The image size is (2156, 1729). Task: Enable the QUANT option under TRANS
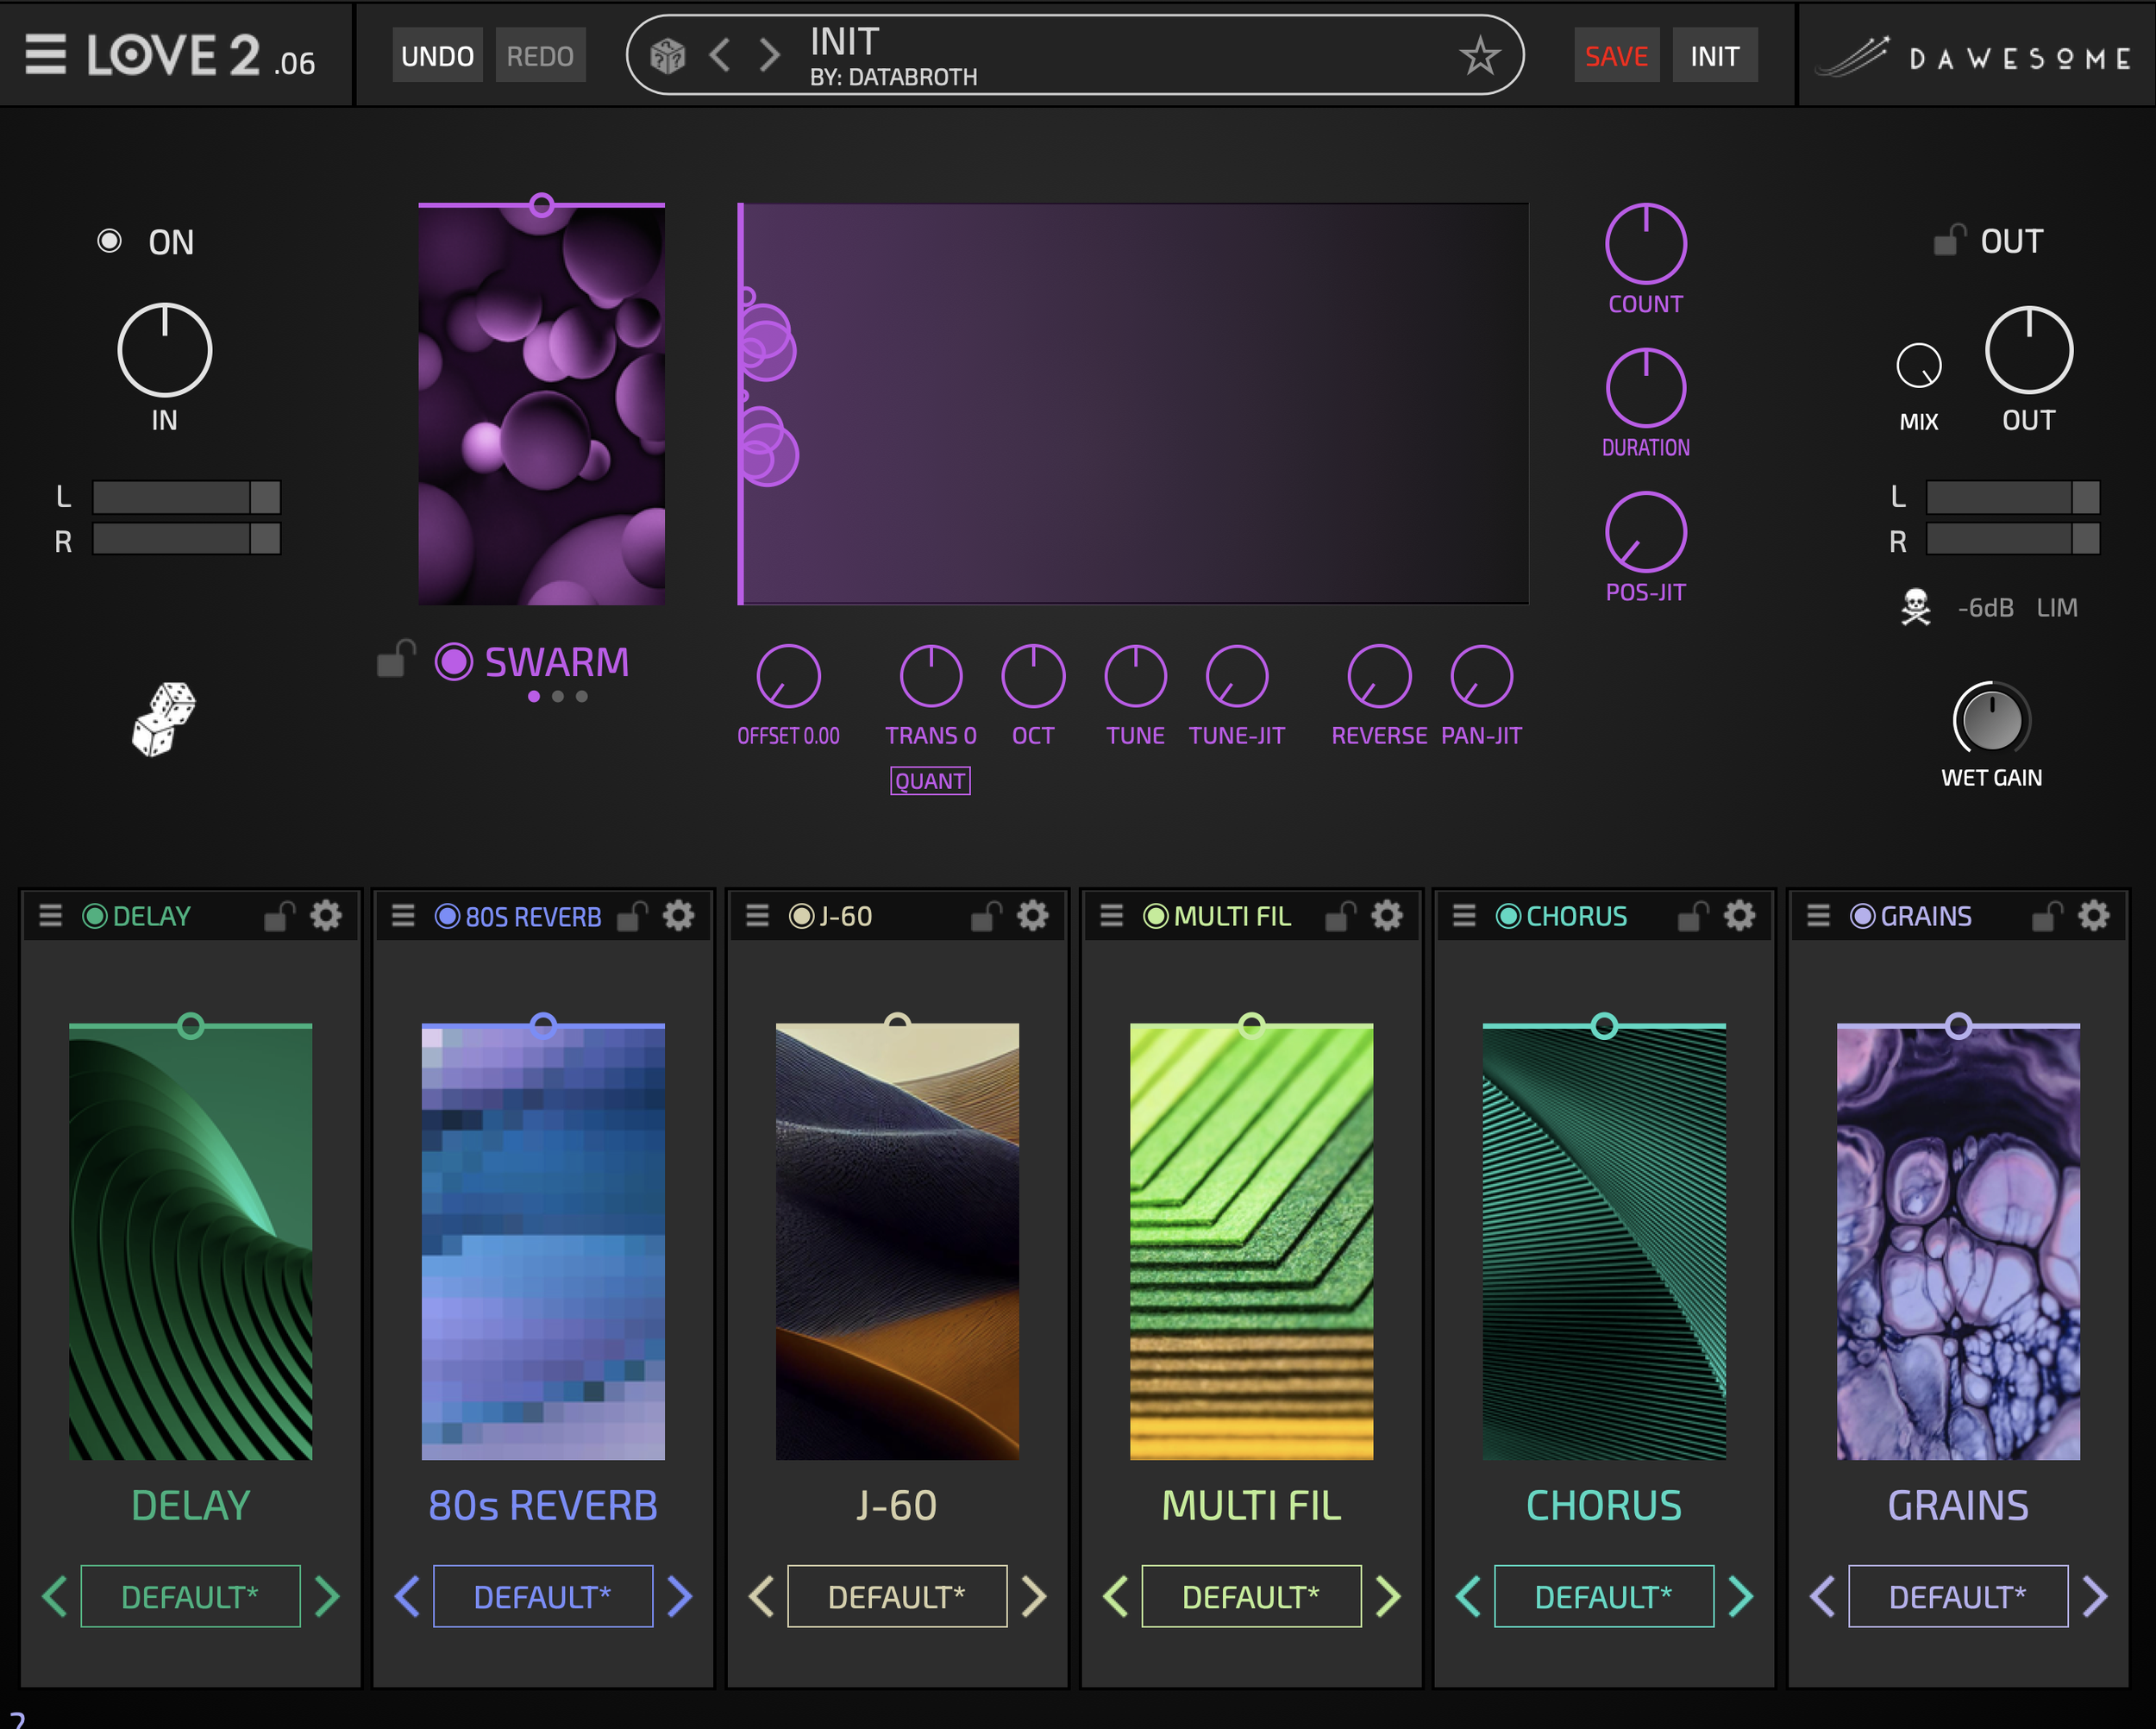click(929, 781)
